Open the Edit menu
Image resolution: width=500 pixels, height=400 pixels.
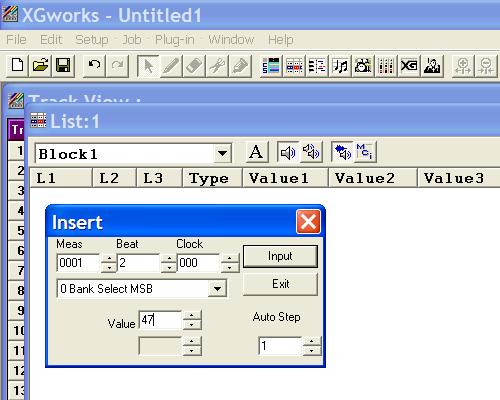click(51, 40)
